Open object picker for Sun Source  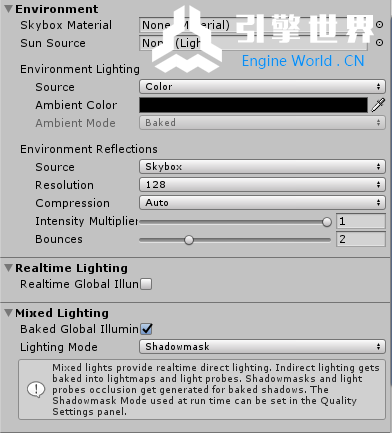point(379,43)
